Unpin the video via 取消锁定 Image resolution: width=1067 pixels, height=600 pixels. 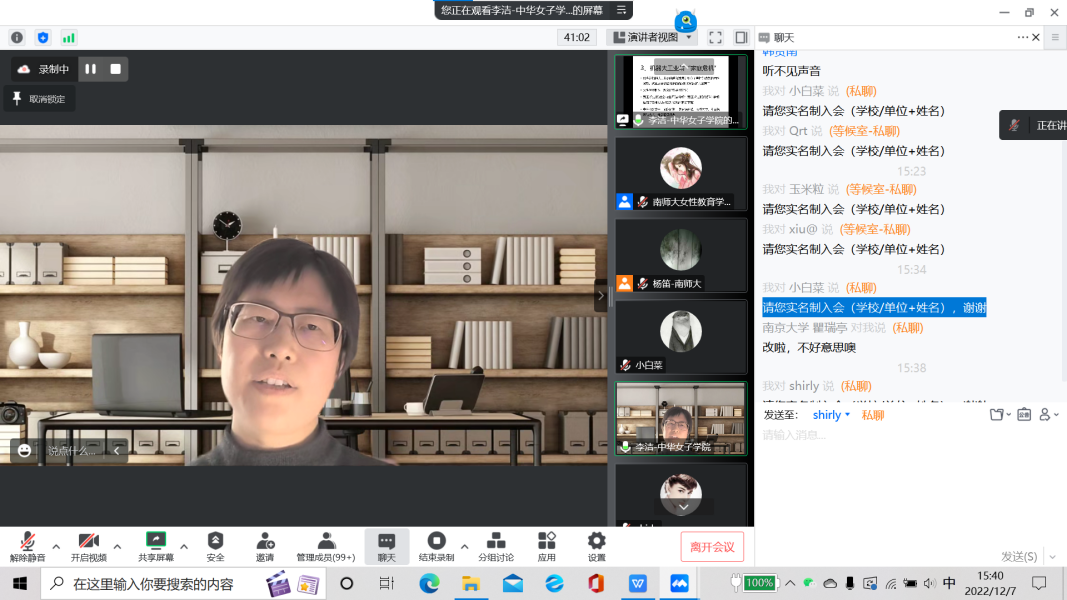(x=39, y=99)
